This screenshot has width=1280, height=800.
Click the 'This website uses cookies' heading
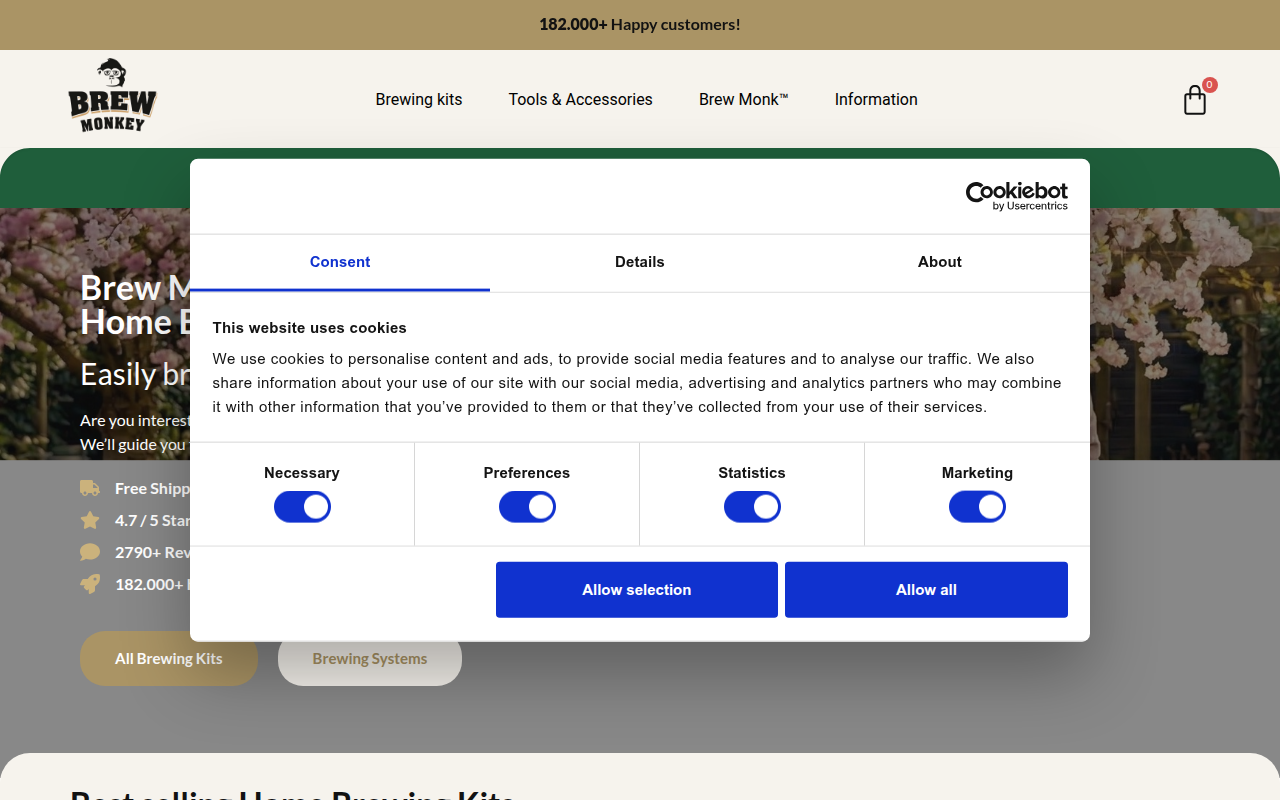(x=310, y=328)
